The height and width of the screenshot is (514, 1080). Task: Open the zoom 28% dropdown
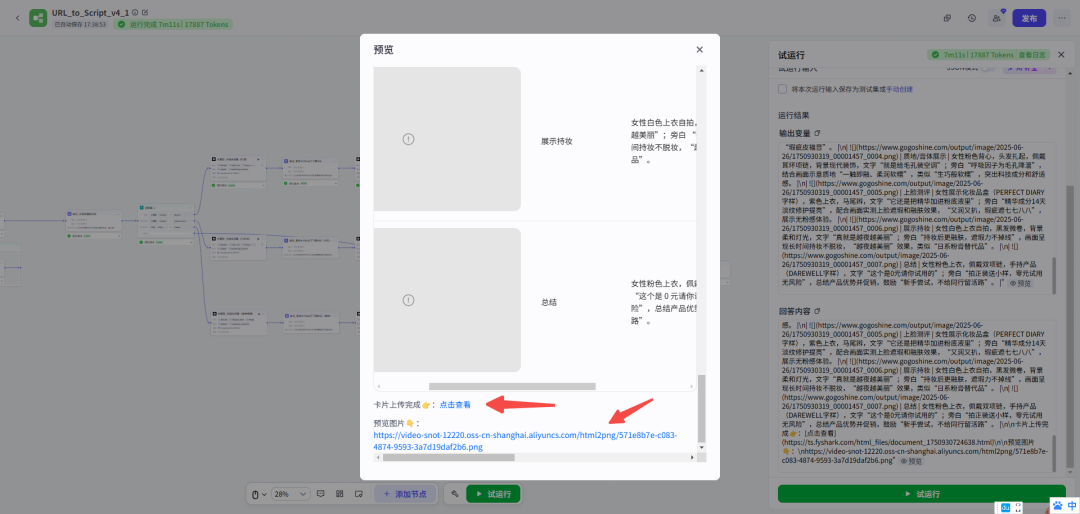(x=291, y=494)
